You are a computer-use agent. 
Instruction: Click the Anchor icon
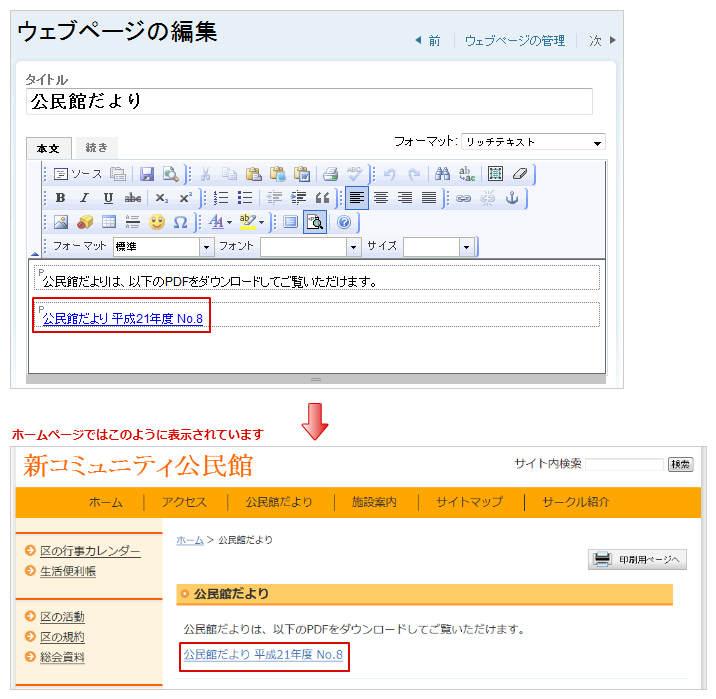[512, 198]
